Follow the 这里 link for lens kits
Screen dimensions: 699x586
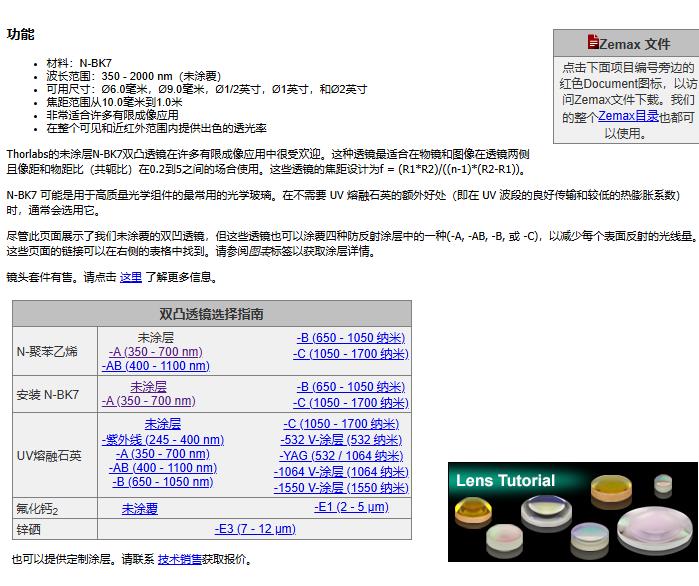tap(131, 277)
